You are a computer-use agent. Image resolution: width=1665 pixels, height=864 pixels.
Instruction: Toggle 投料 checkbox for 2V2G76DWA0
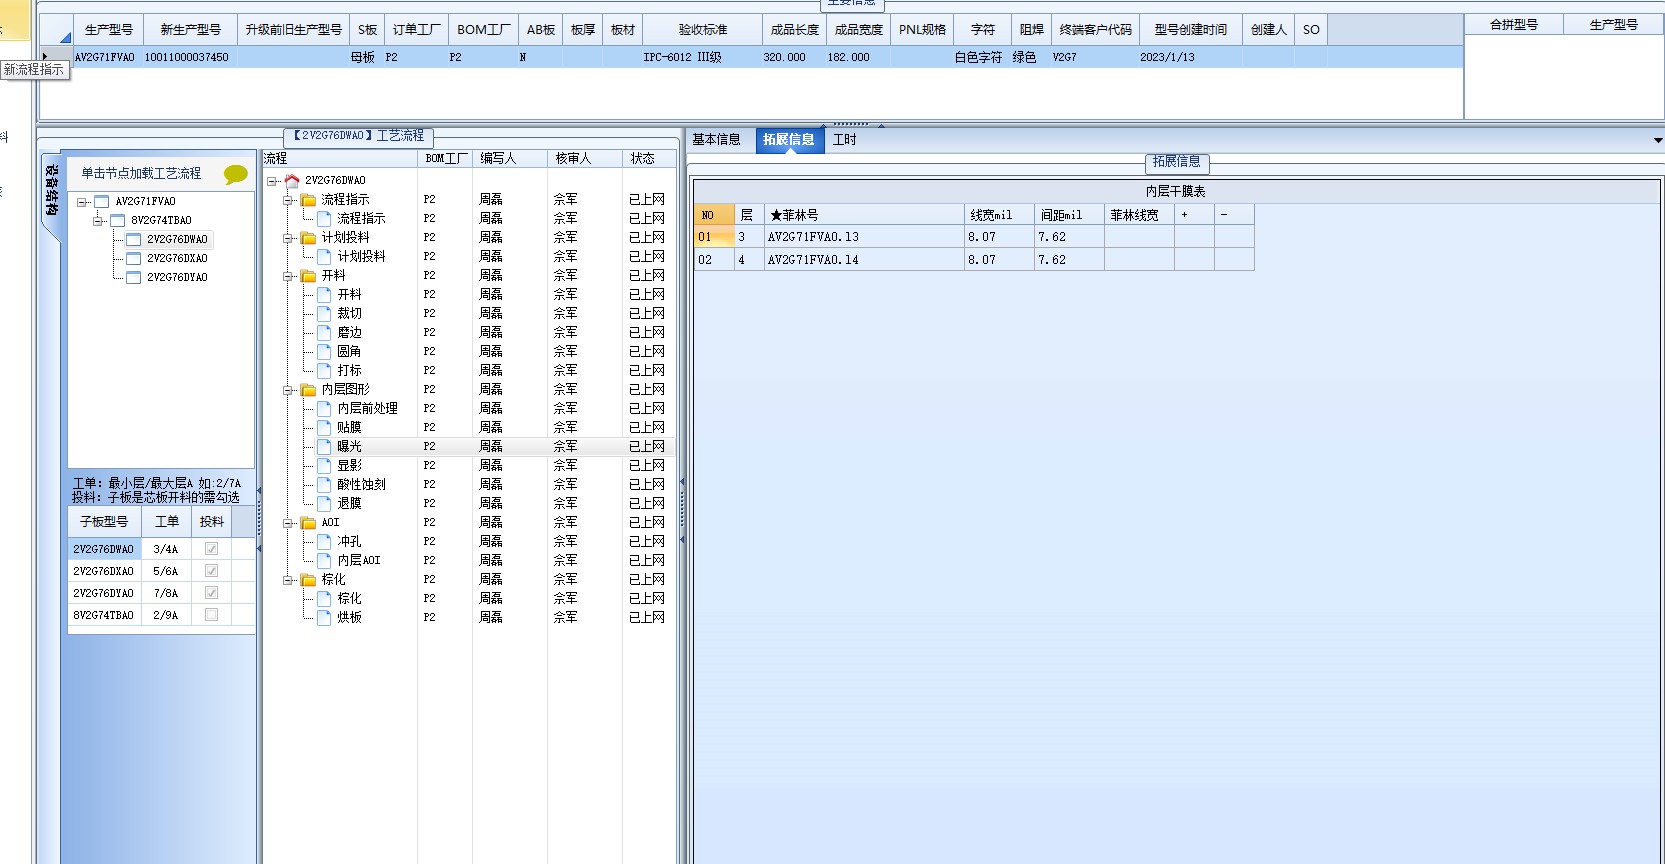coord(211,549)
